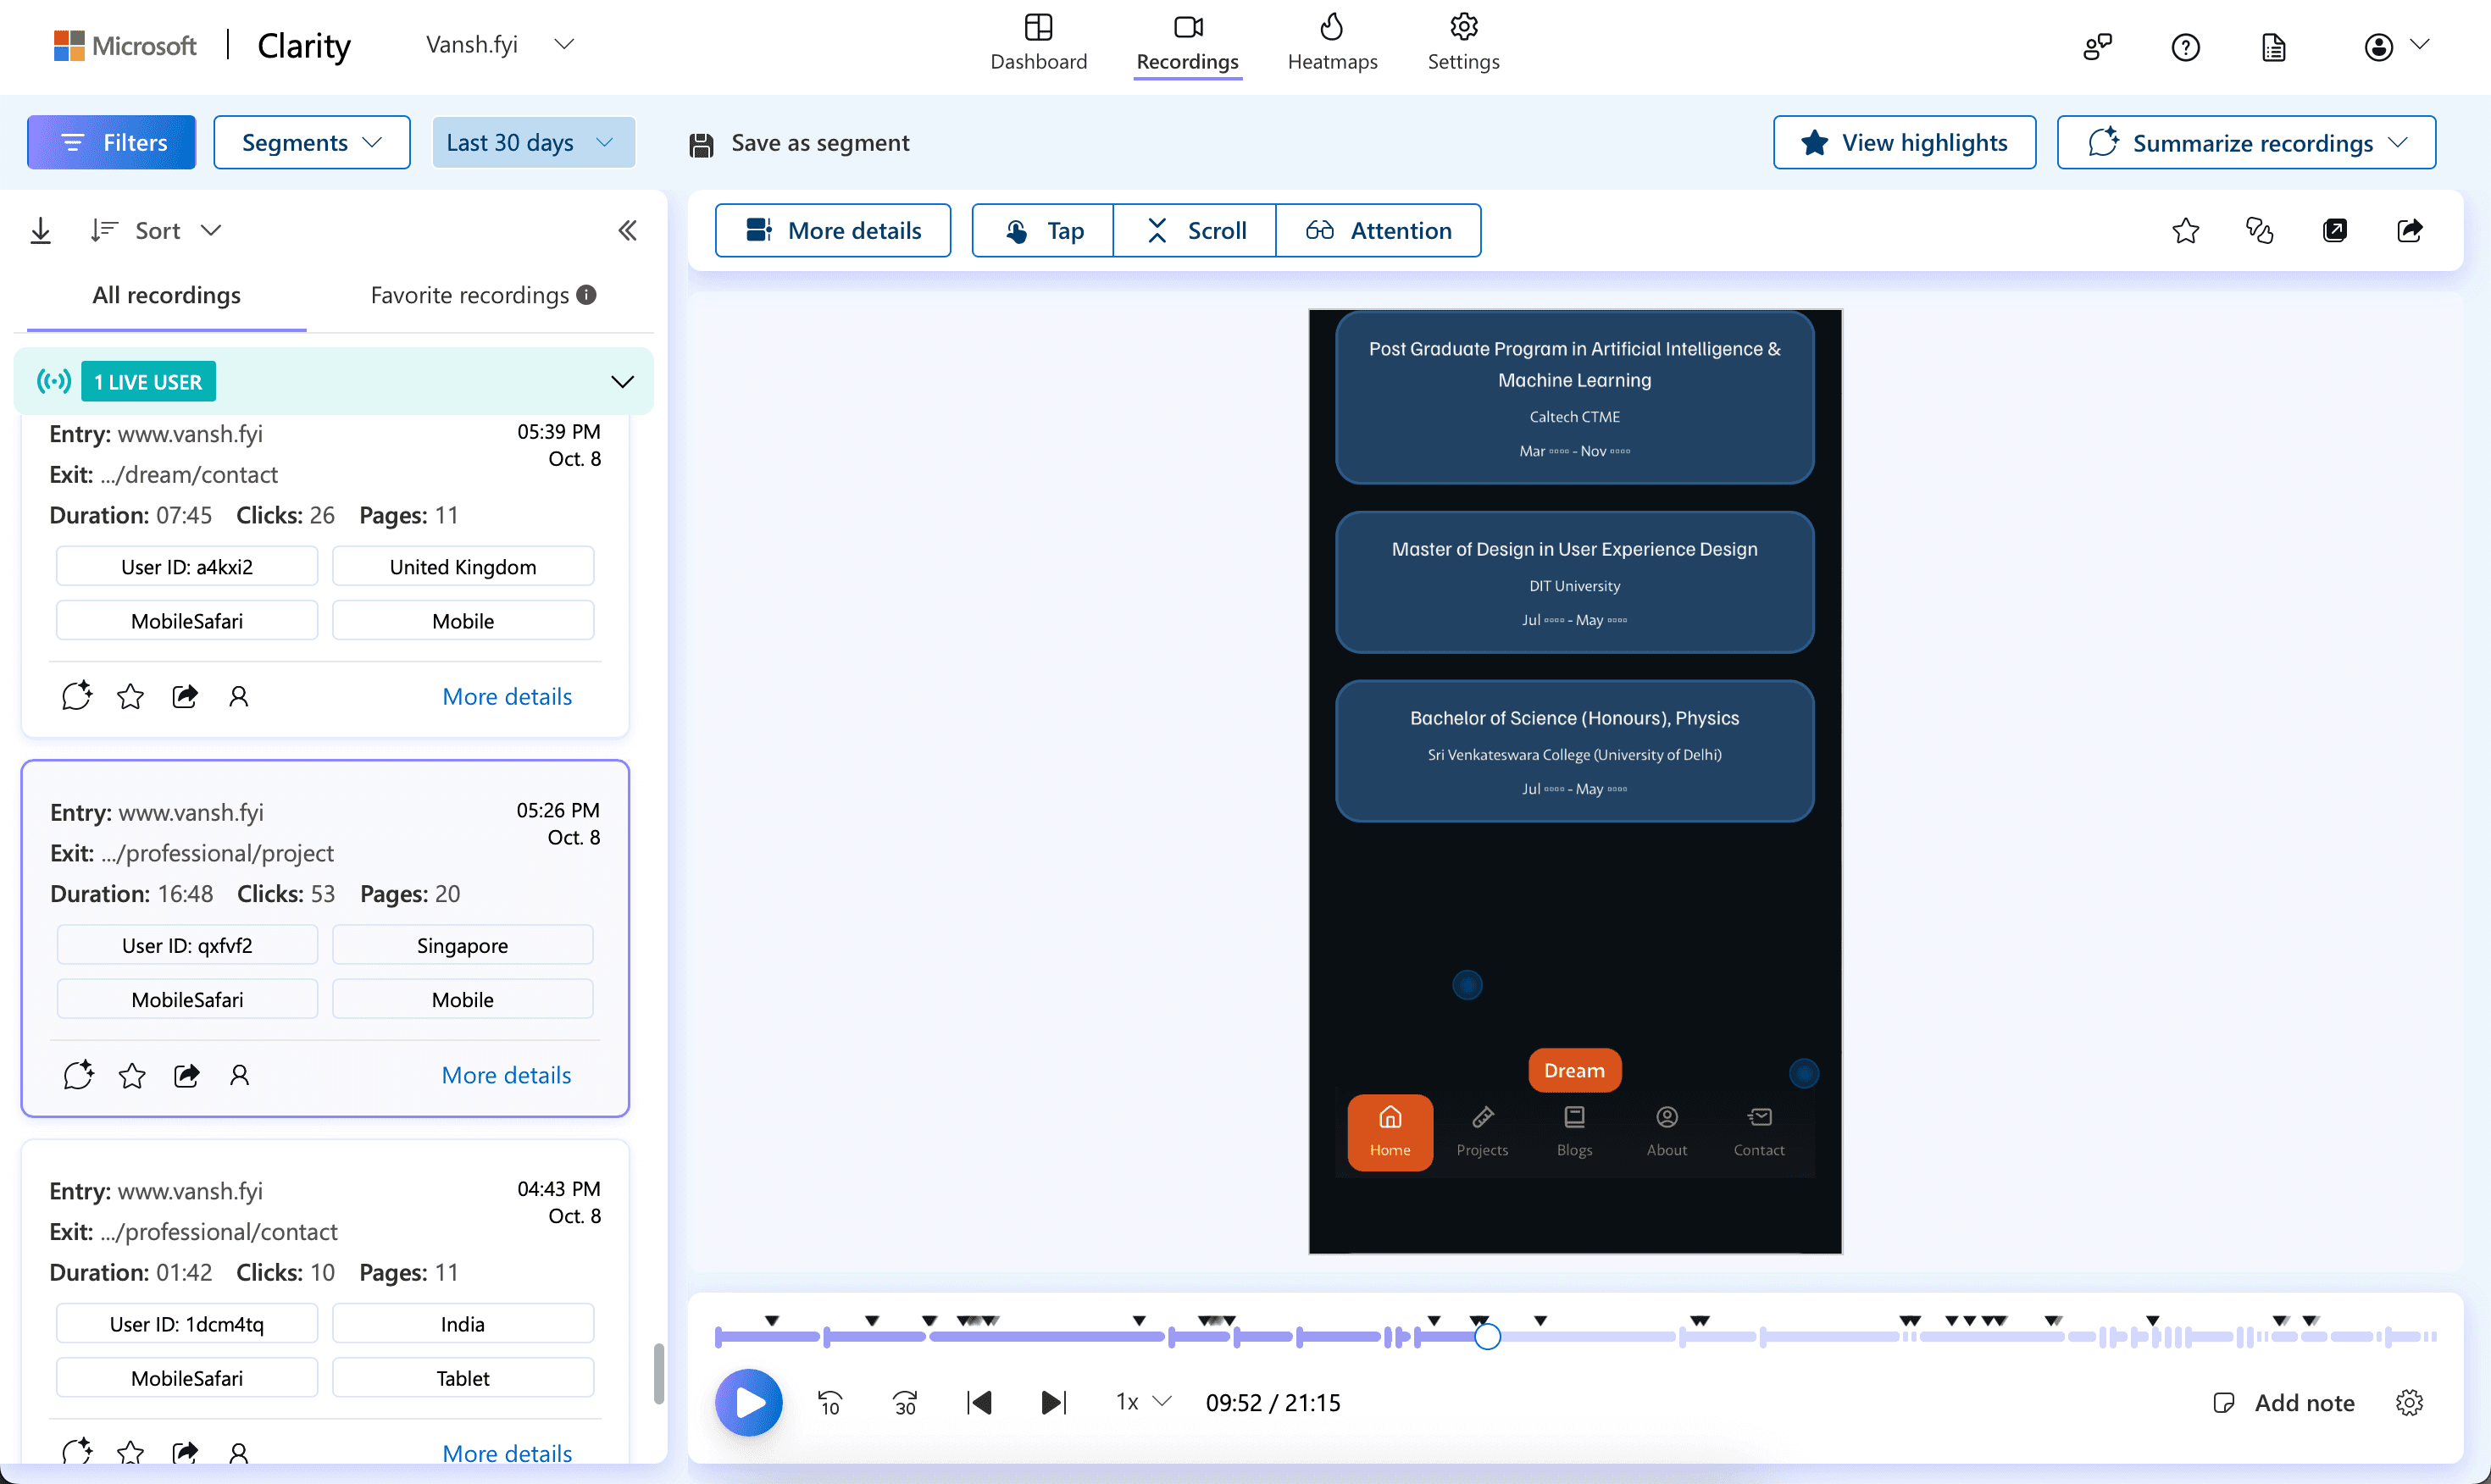Share the current recording from the toolbar

[x=2409, y=231]
